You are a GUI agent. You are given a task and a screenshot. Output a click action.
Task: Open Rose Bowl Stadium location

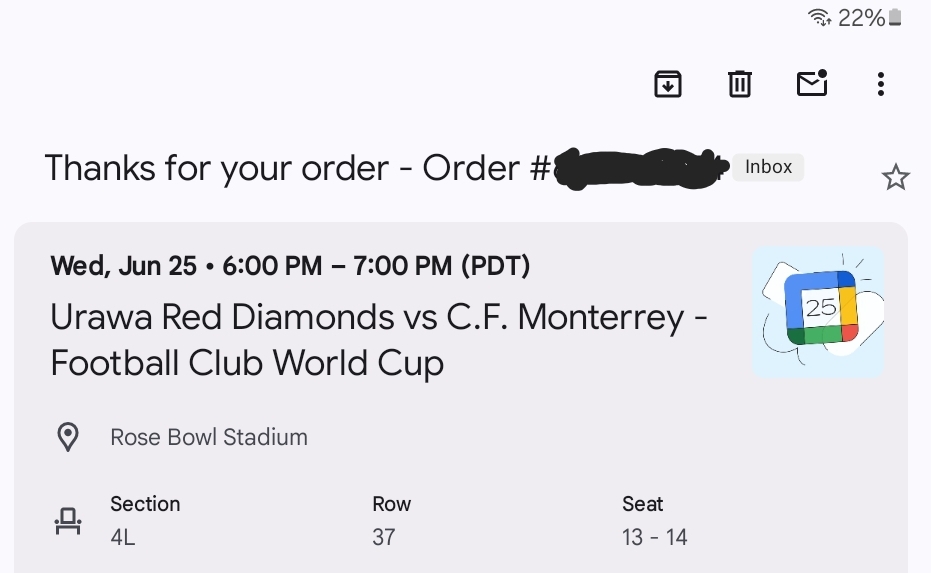pyautogui.click(x=209, y=437)
